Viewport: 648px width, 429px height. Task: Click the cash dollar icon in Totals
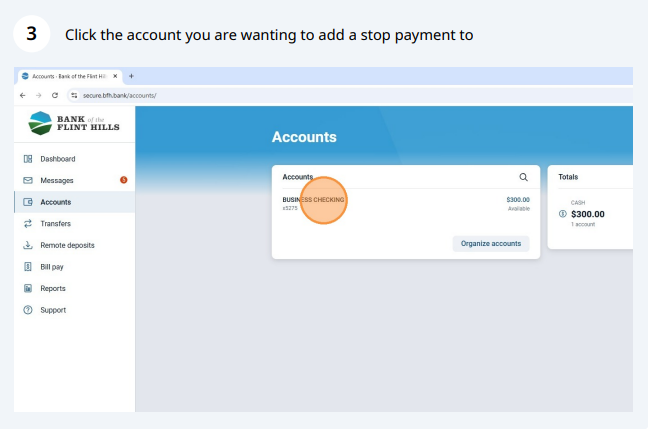pos(562,214)
